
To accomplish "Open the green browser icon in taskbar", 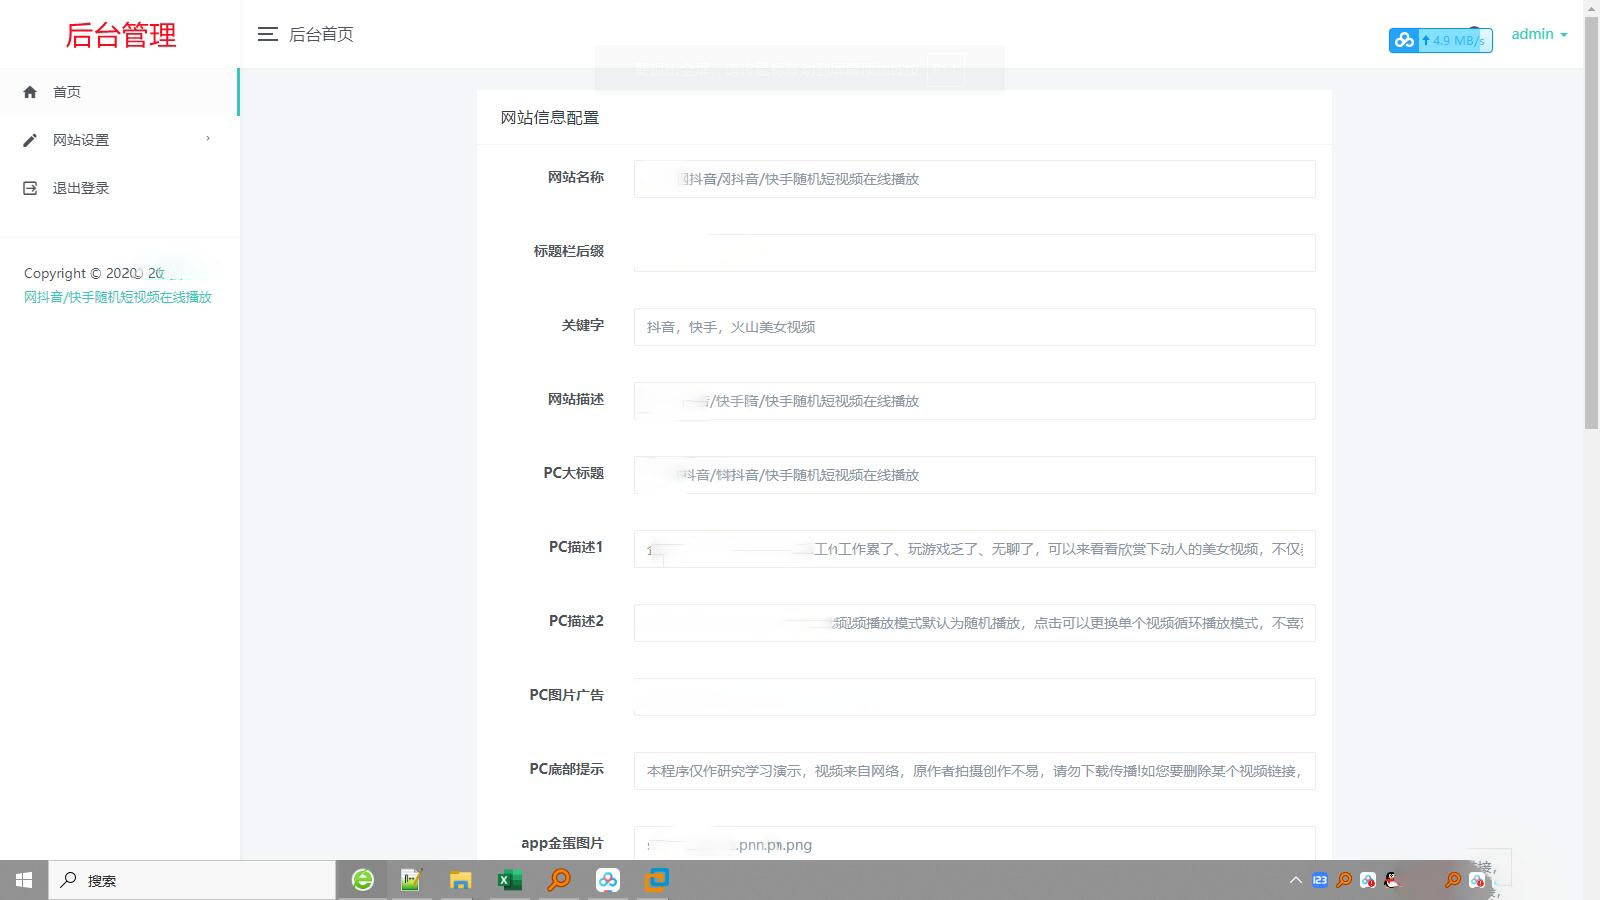I will pyautogui.click(x=363, y=880).
